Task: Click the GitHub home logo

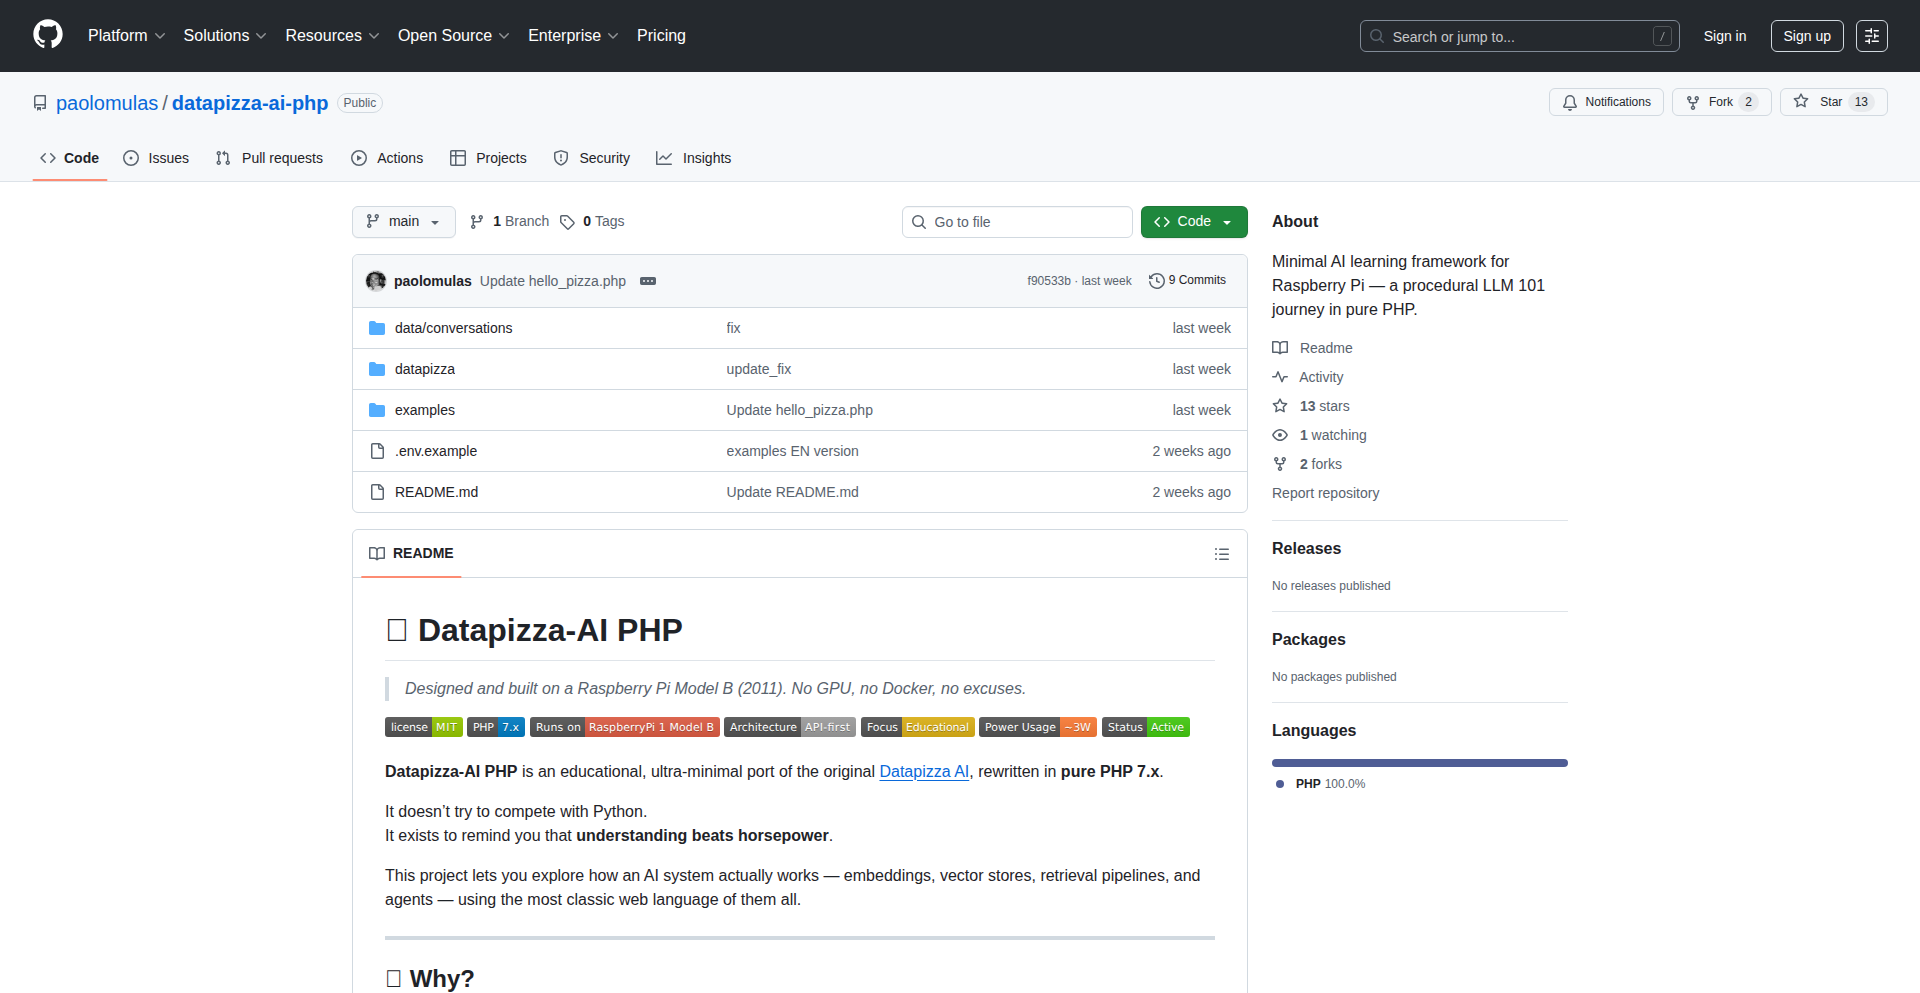Action: point(46,35)
